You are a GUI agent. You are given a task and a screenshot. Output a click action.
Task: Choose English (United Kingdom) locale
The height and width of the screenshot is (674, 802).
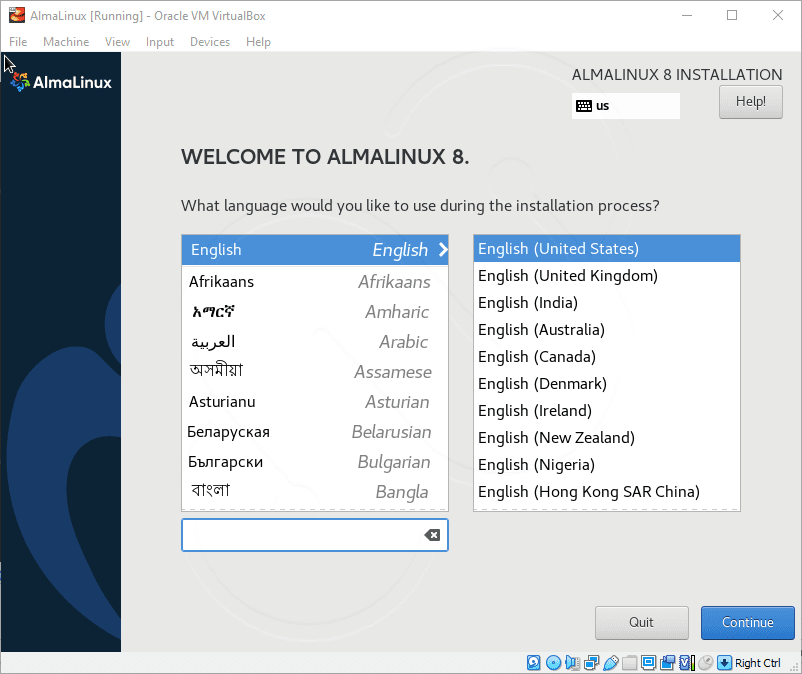click(x=607, y=276)
